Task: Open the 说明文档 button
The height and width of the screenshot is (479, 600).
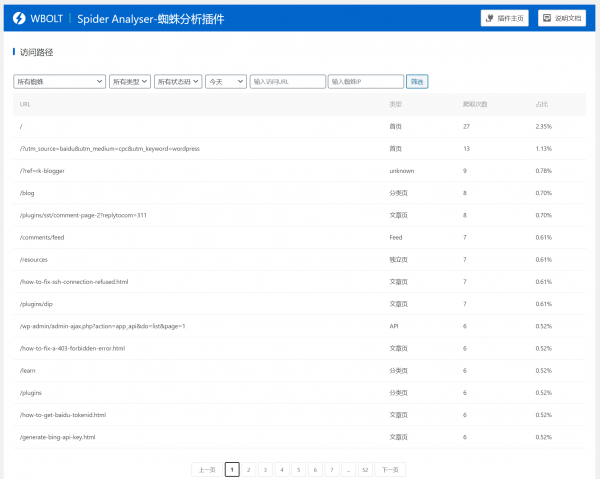Action: [x=562, y=18]
